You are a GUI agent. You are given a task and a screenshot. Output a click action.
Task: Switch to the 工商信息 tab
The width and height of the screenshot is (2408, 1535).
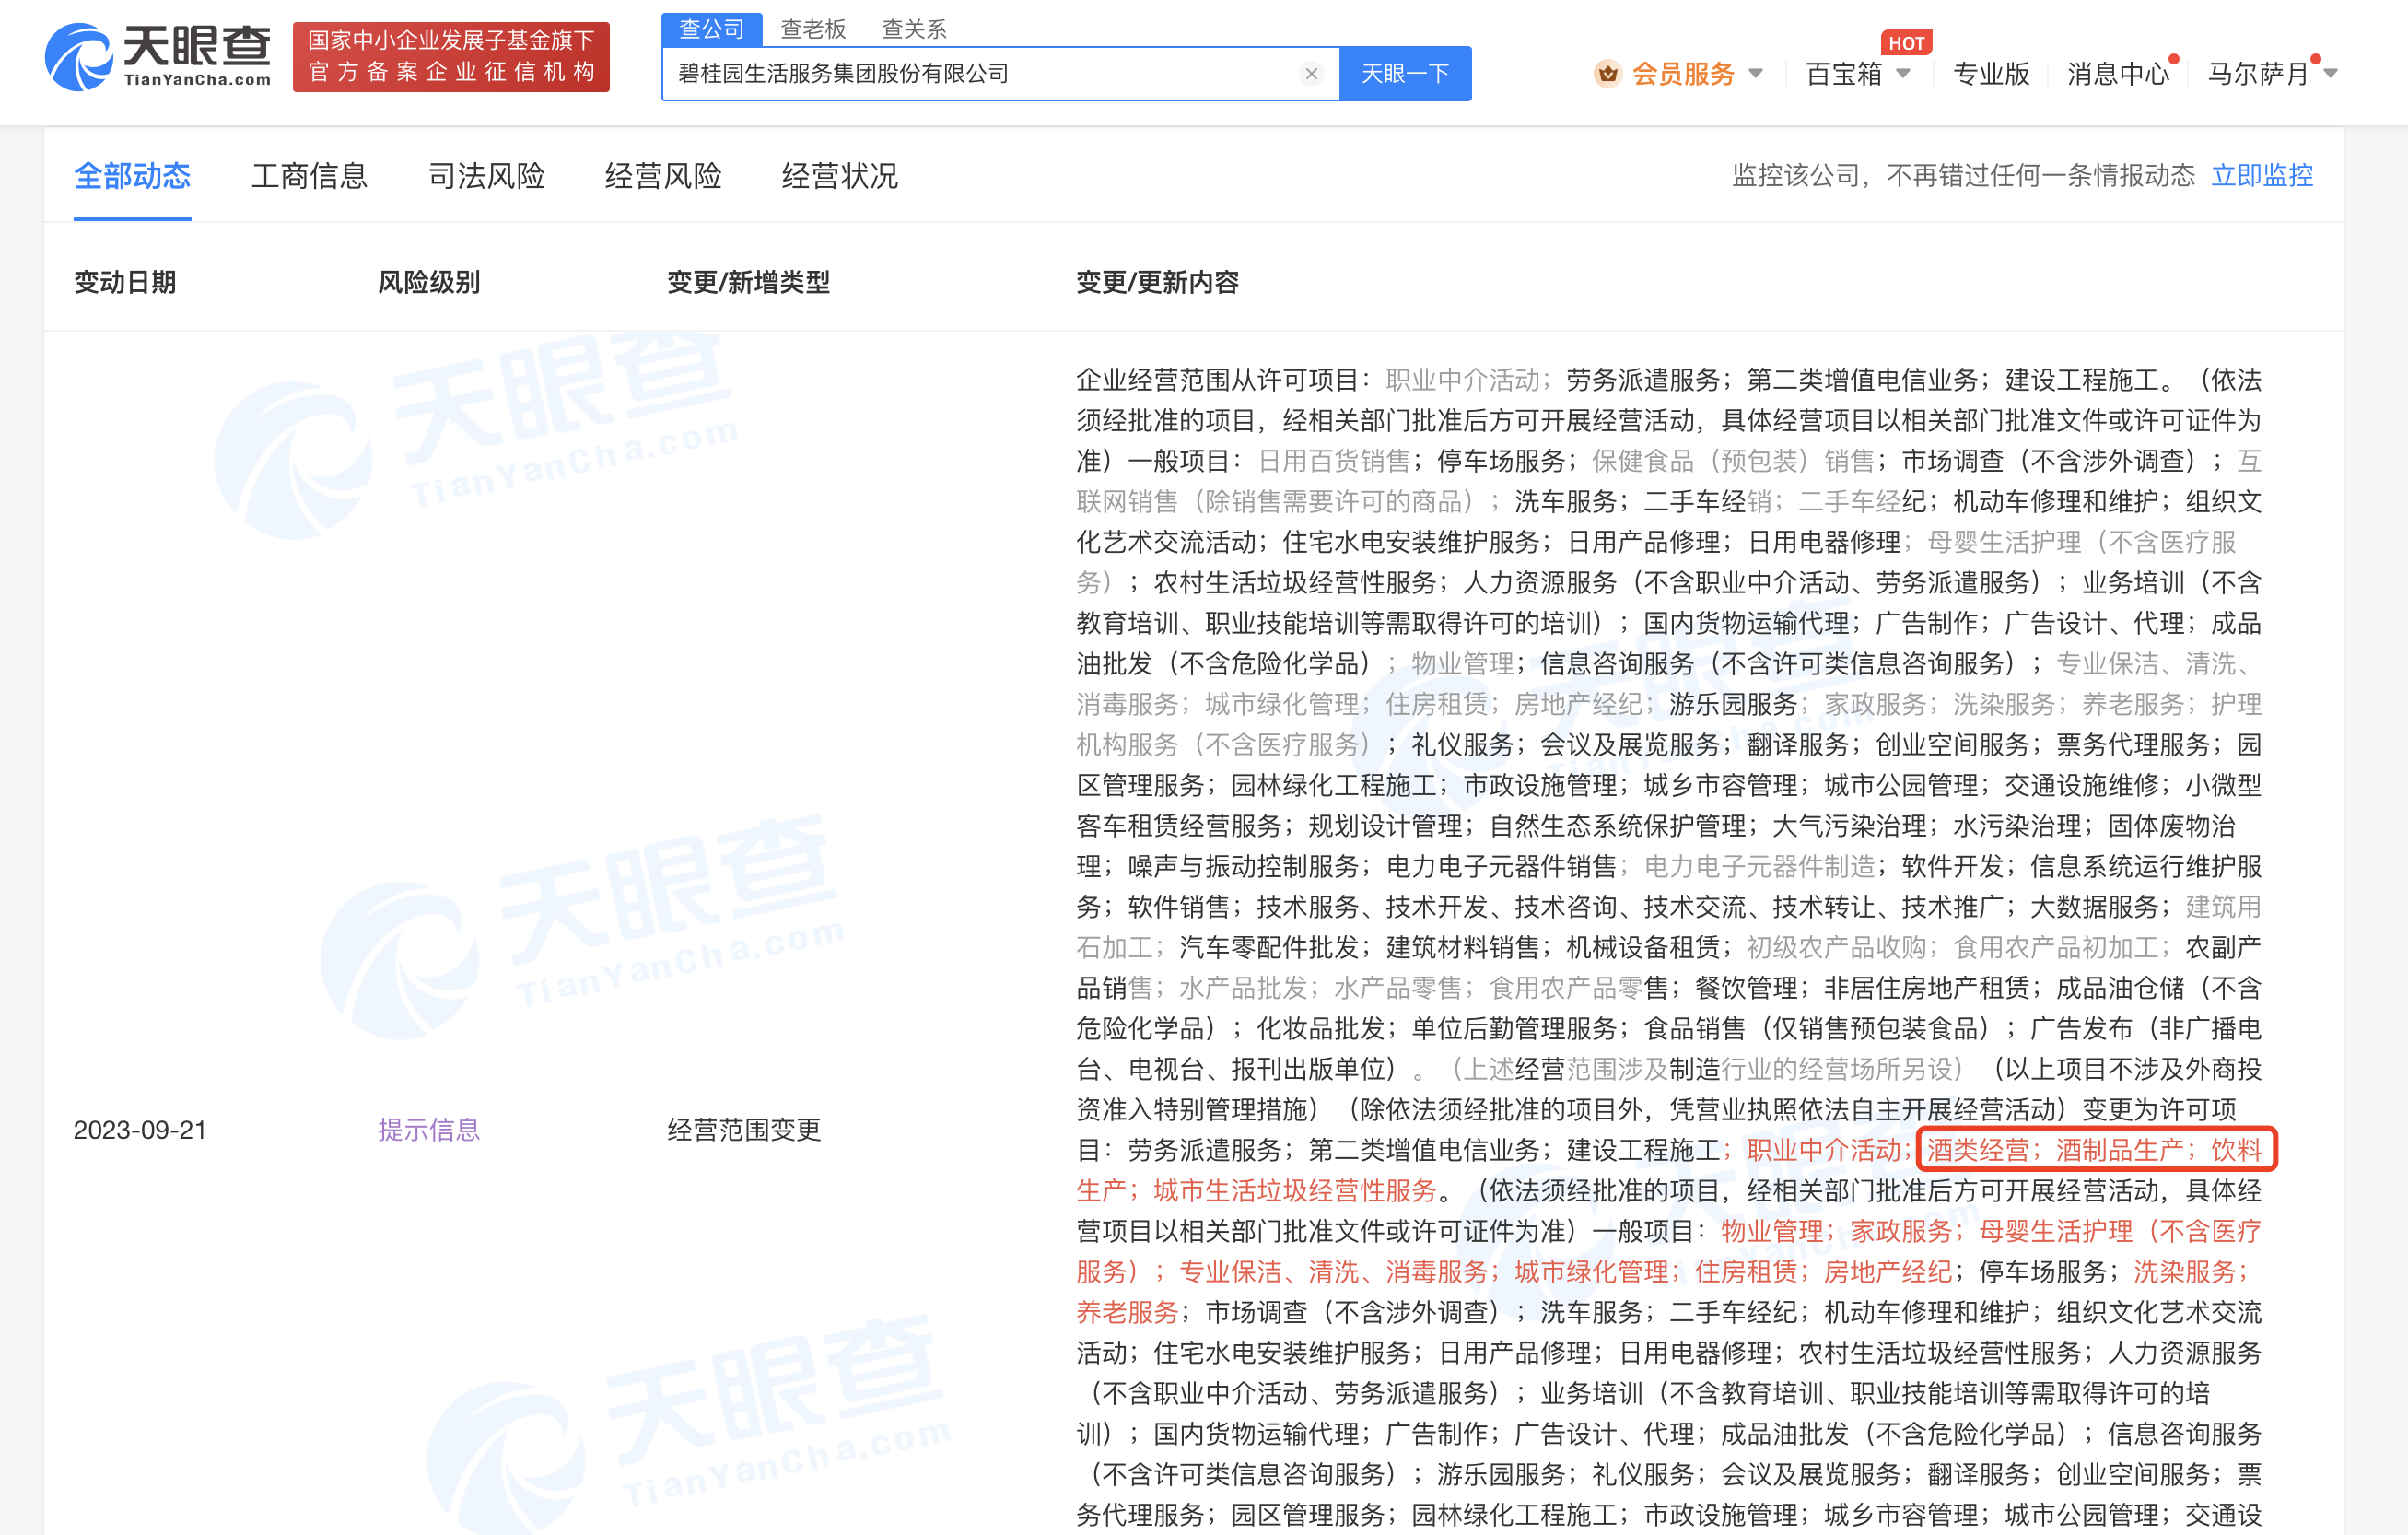[309, 176]
